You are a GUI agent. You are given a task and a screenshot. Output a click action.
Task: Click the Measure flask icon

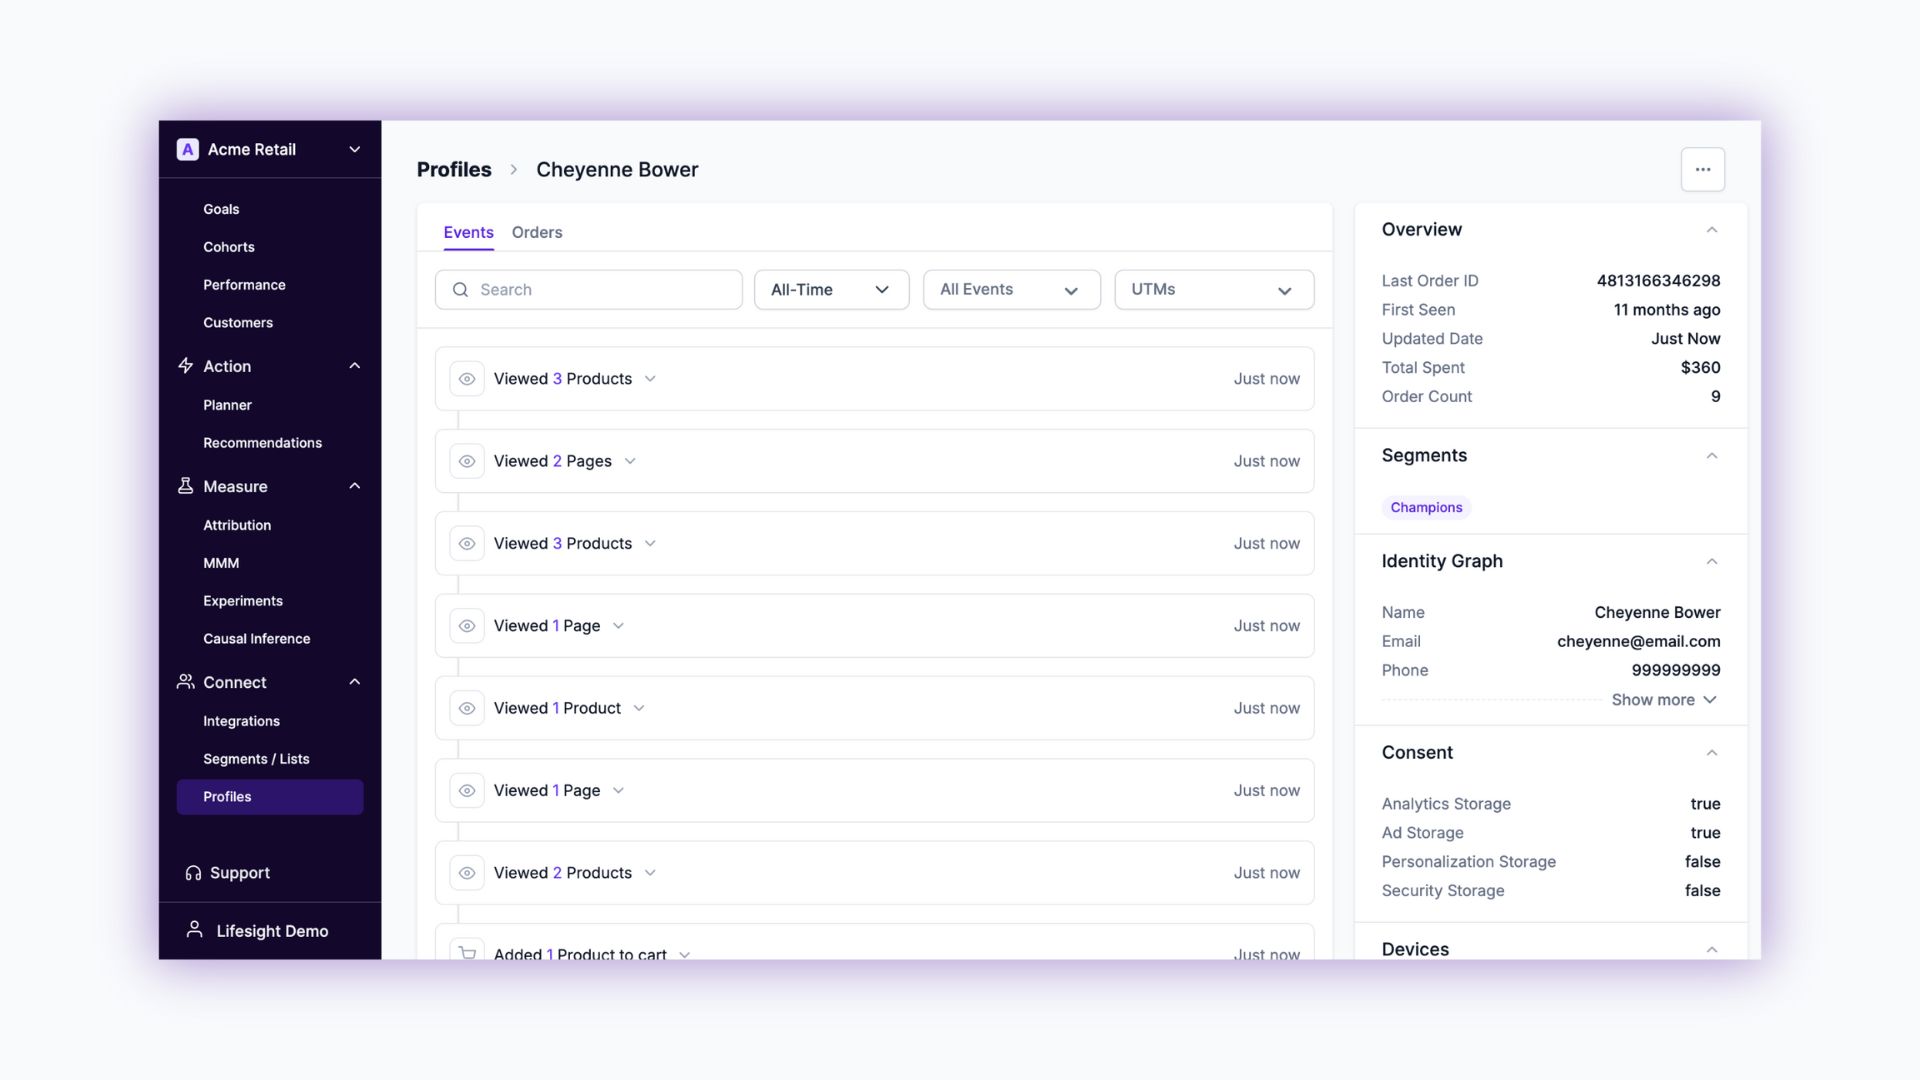pyautogui.click(x=185, y=486)
